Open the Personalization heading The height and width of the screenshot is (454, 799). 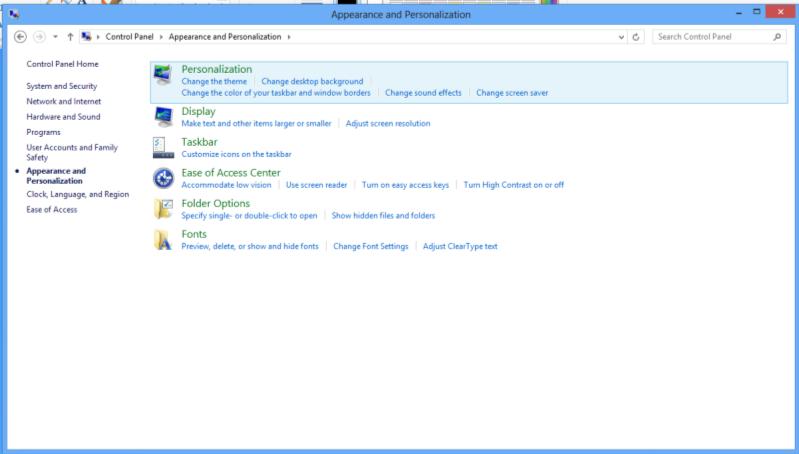coord(217,69)
